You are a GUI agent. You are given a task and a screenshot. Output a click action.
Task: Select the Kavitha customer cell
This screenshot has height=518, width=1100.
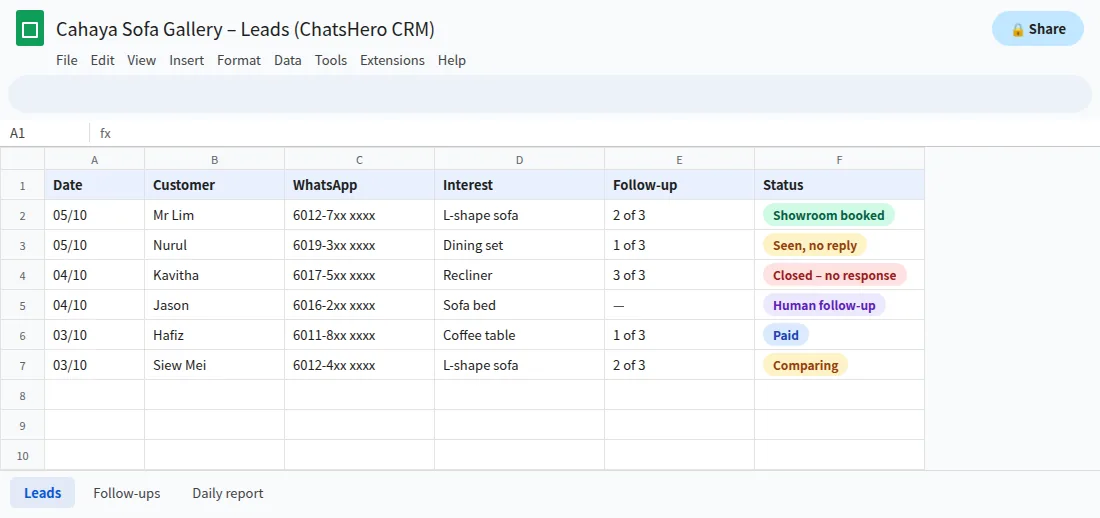coord(215,275)
